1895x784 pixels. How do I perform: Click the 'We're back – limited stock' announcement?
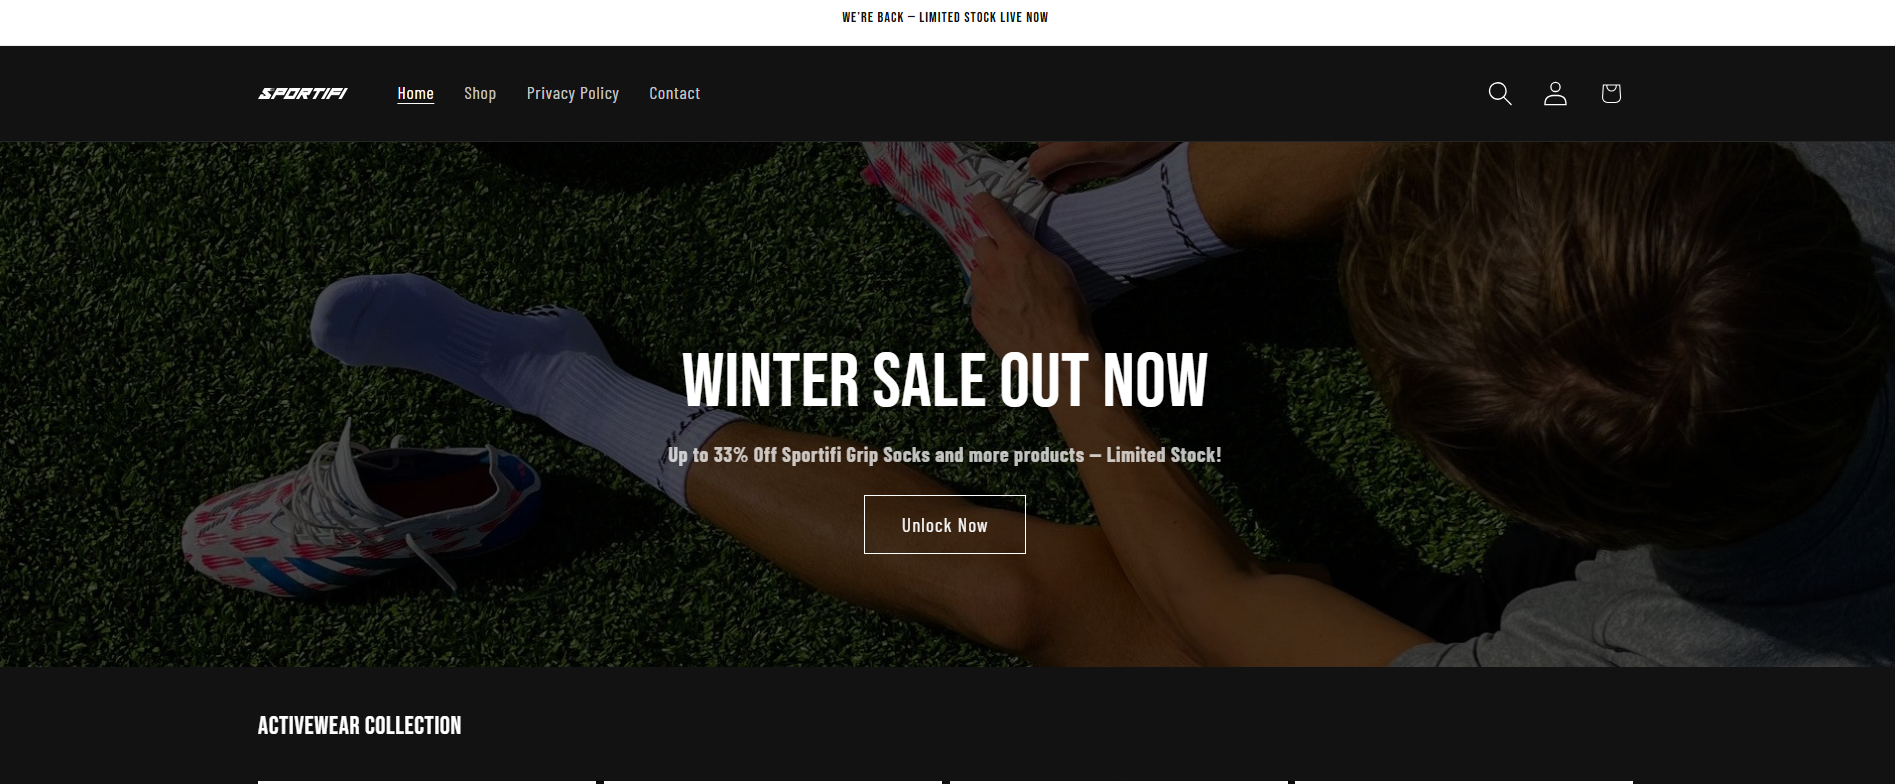tap(945, 17)
